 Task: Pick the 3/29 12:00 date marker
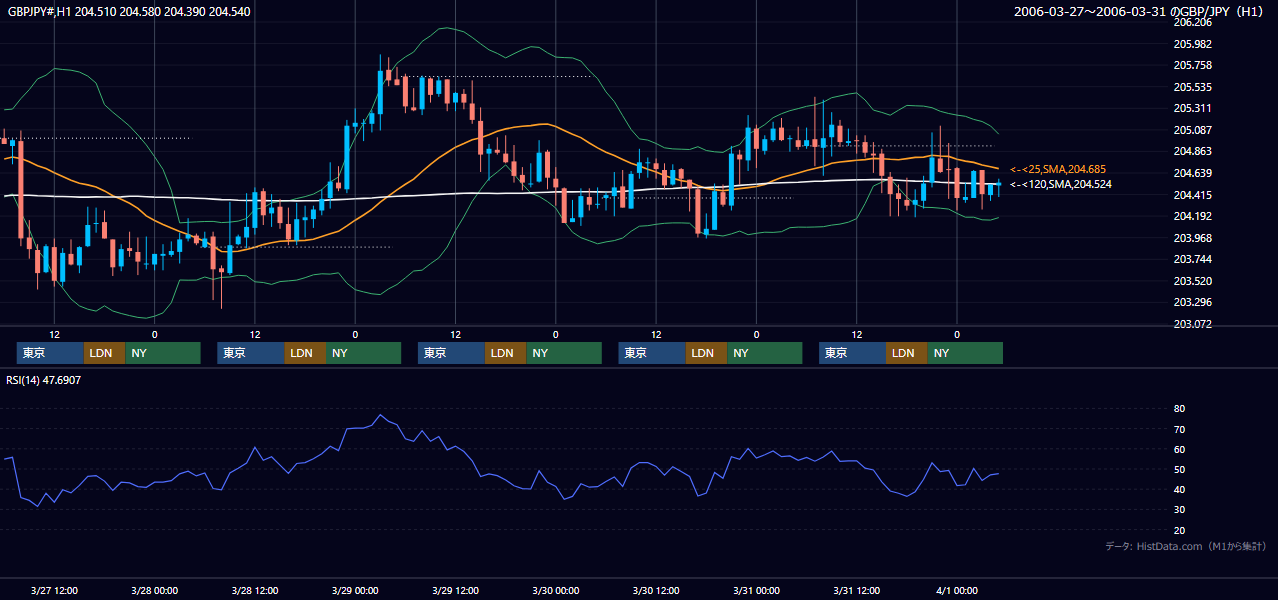point(455,590)
